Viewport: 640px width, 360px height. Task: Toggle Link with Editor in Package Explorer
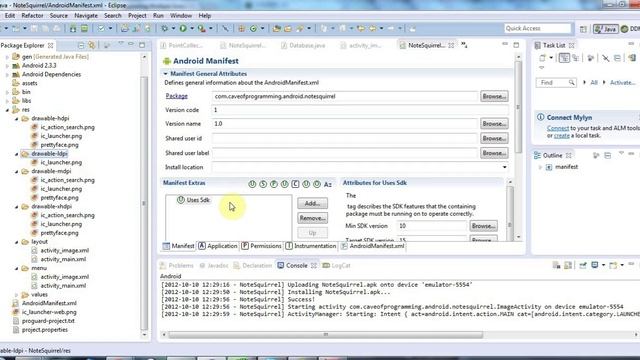tap(92, 45)
